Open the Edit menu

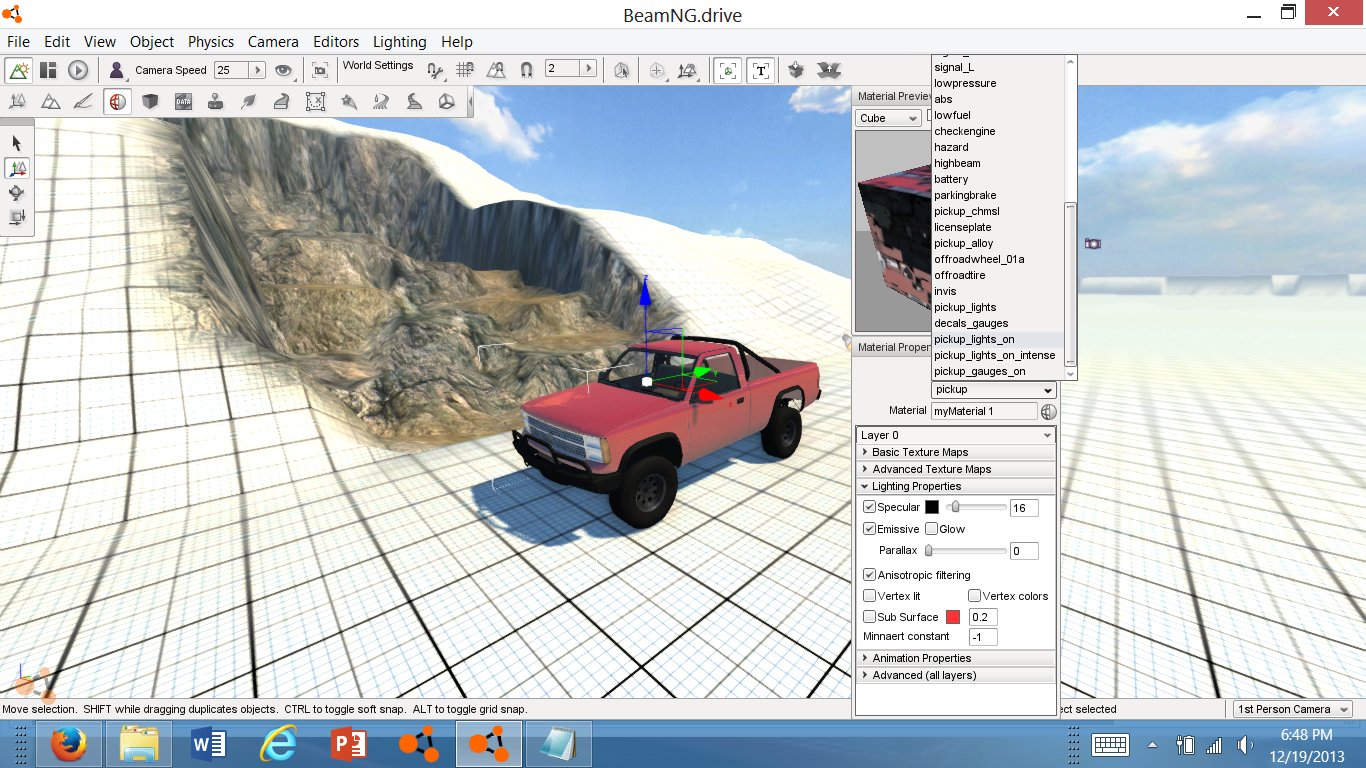click(x=57, y=42)
